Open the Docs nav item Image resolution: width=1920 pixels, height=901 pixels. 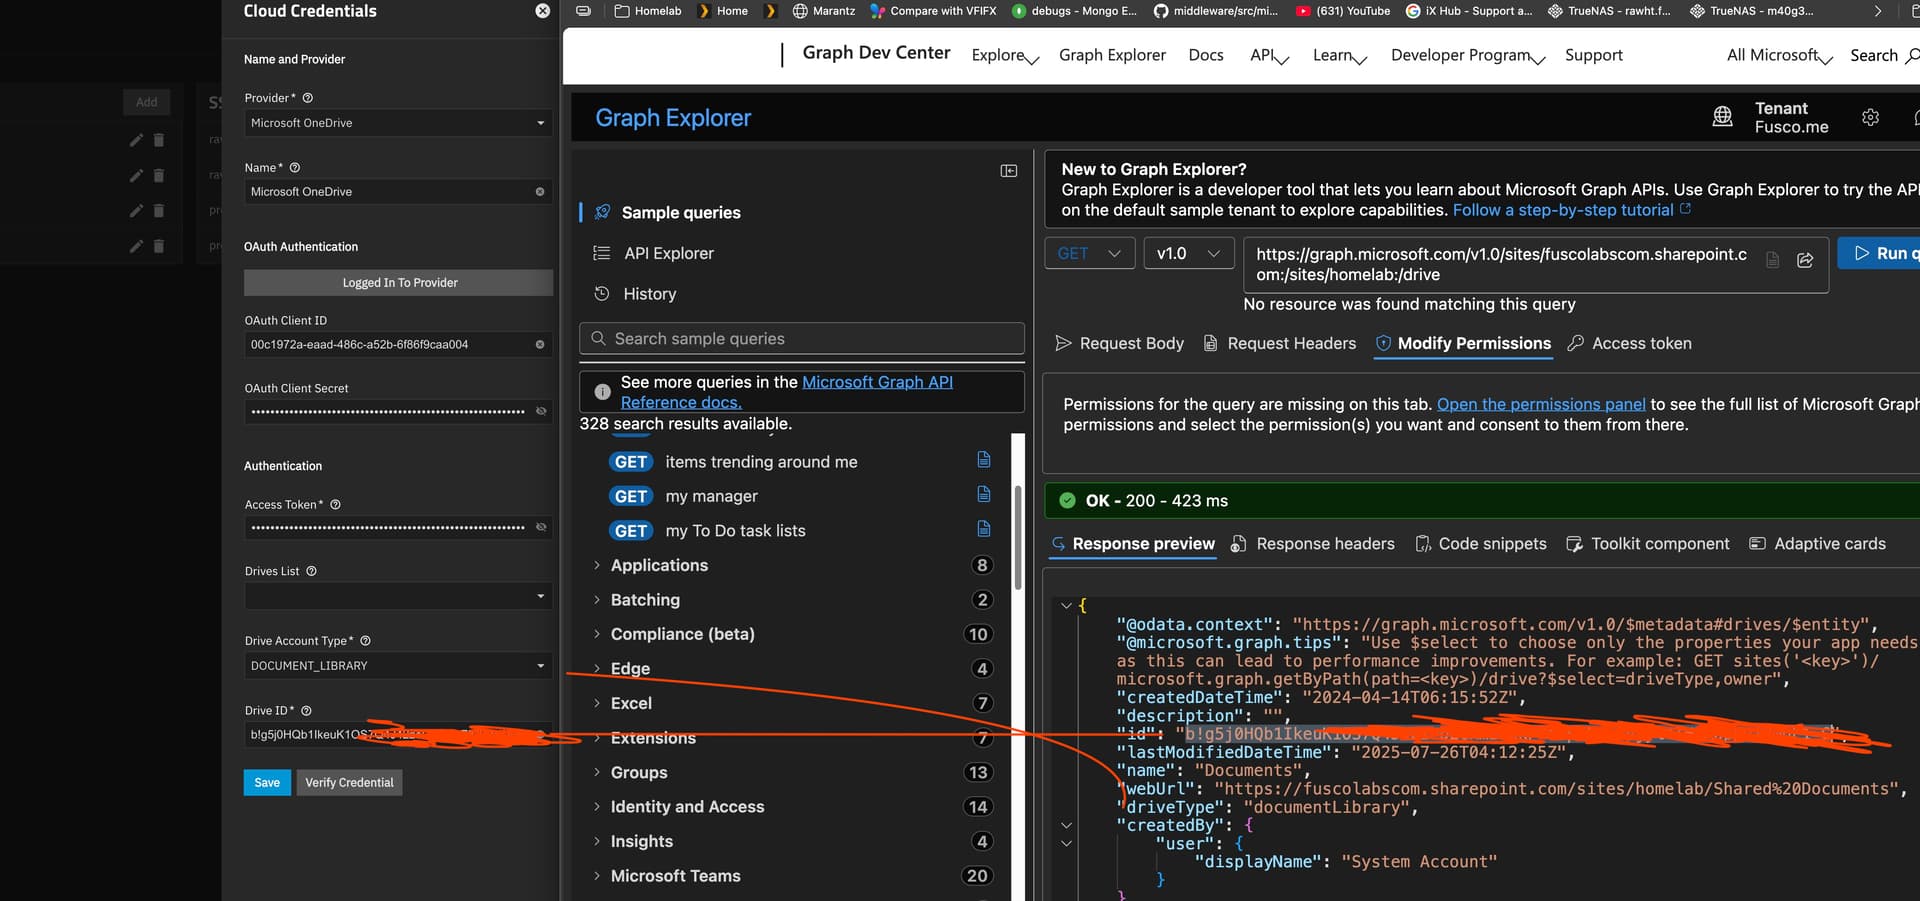[1206, 56]
